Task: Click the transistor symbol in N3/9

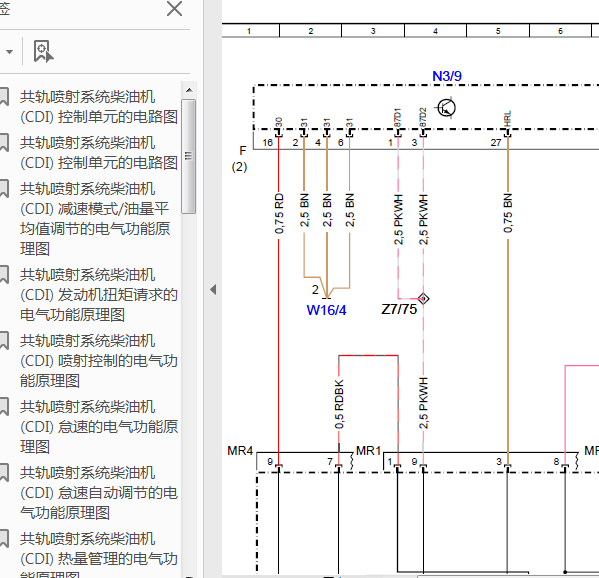Action: click(446, 108)
